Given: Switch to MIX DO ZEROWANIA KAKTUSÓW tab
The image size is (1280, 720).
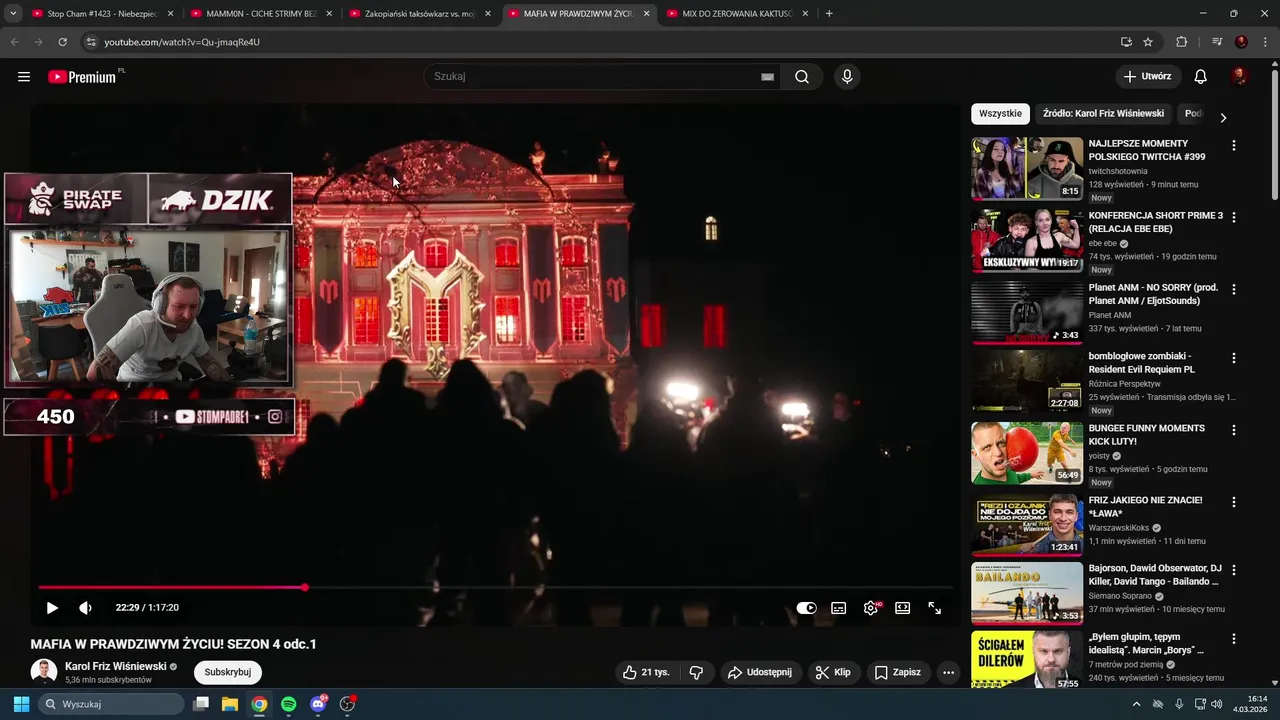Looking at the screenshot, I should tap(736, 14).
